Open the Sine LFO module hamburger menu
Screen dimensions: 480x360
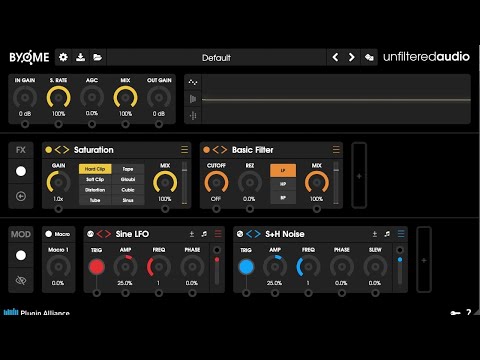pos(218,234)
